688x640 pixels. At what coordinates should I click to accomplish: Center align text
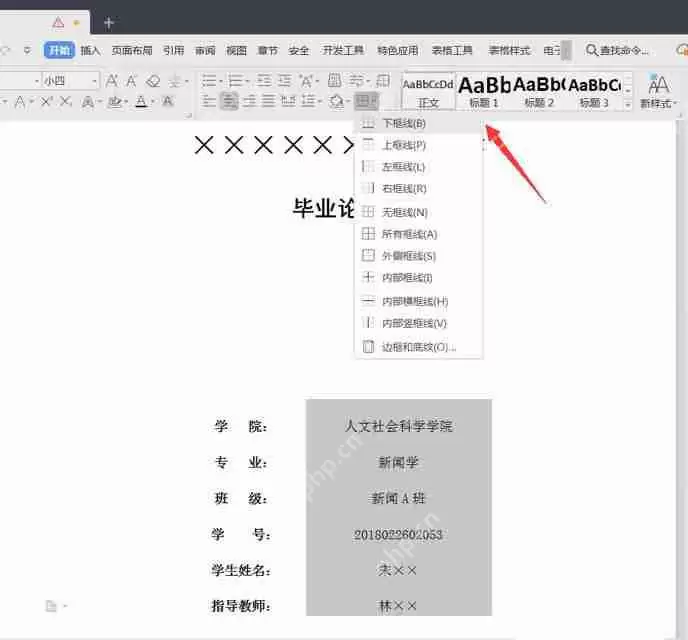[x=229, y=102]
